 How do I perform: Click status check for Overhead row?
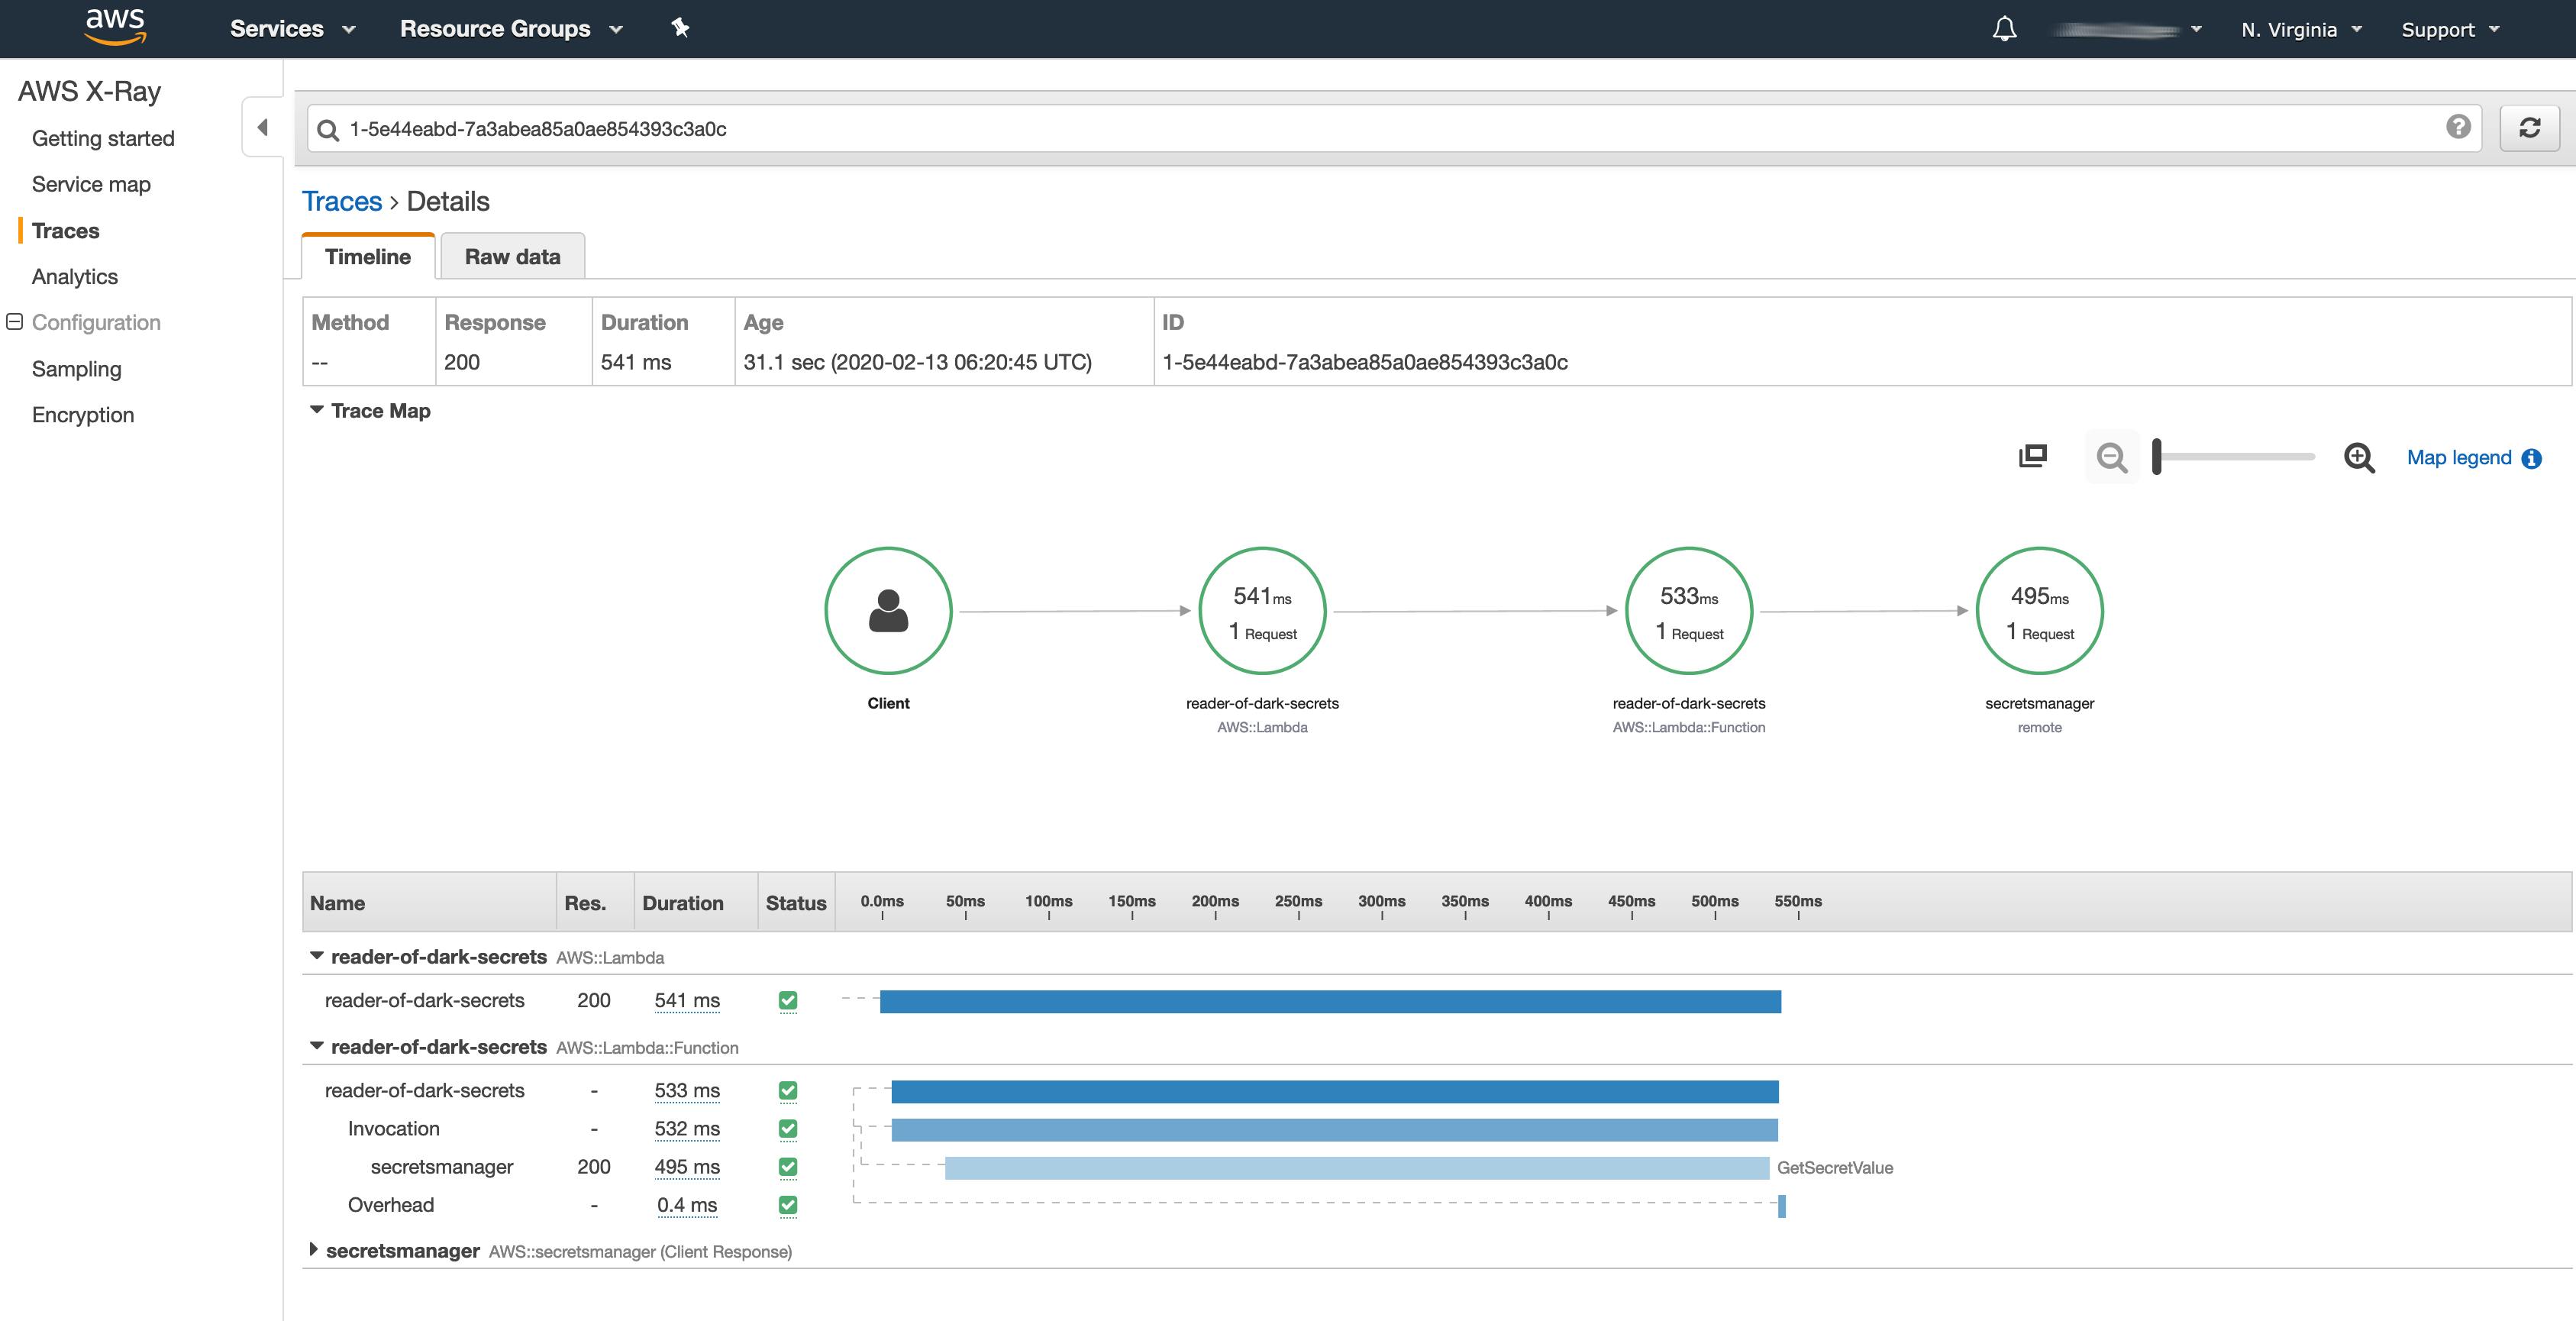(788, 1205)
